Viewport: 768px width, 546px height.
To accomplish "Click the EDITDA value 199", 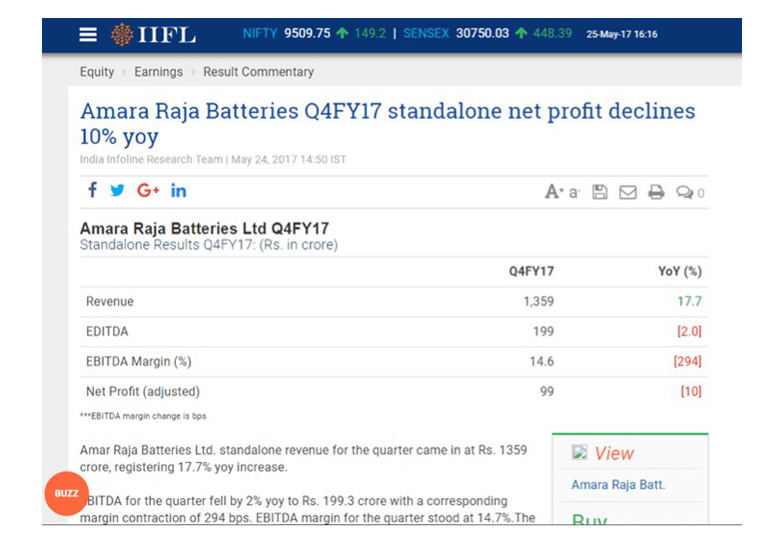I will (543, 332).
